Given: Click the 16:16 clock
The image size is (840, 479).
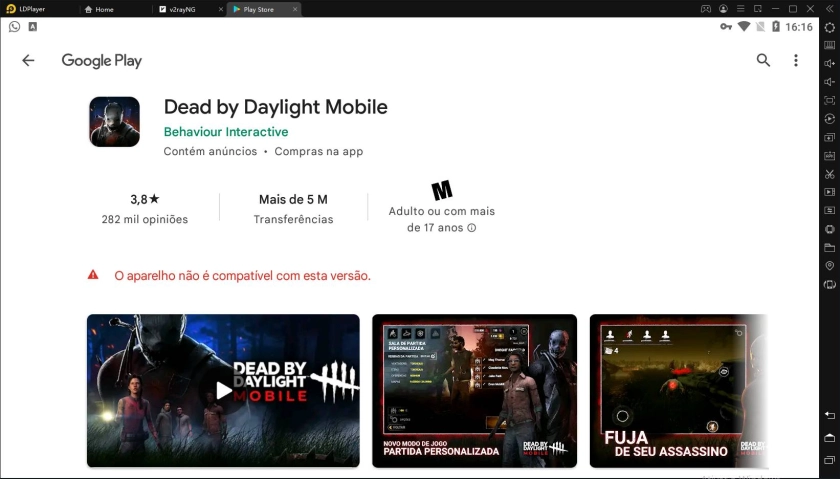Looking at the screenshot, I should 799,27.
